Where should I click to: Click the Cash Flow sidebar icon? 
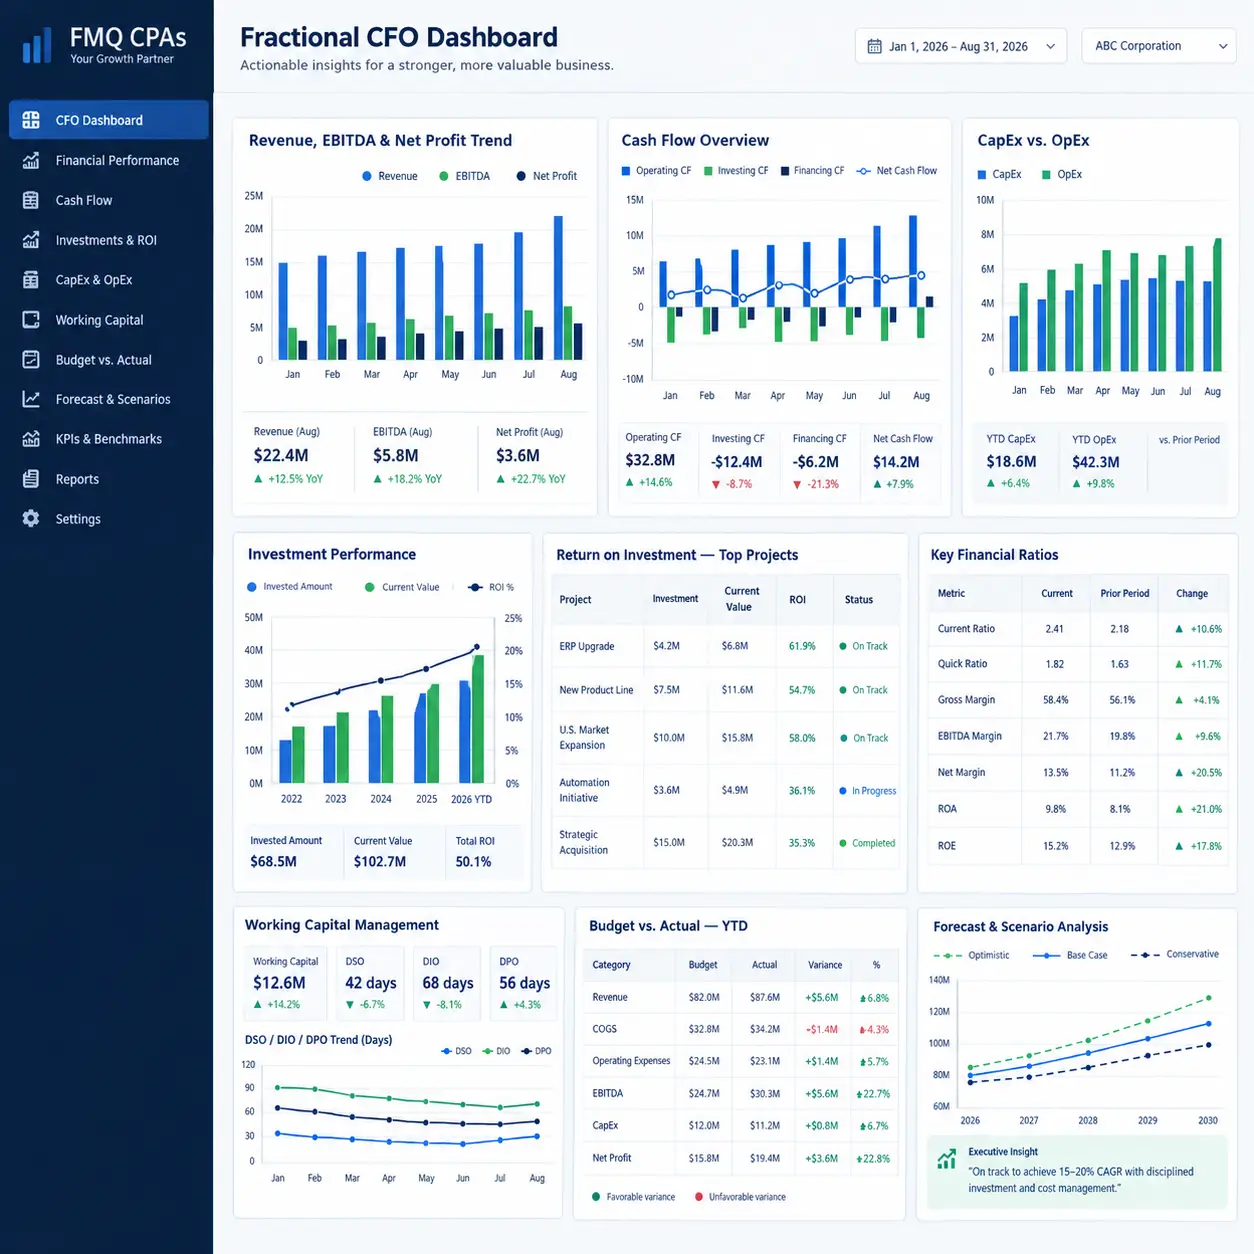tap(31, 200)
